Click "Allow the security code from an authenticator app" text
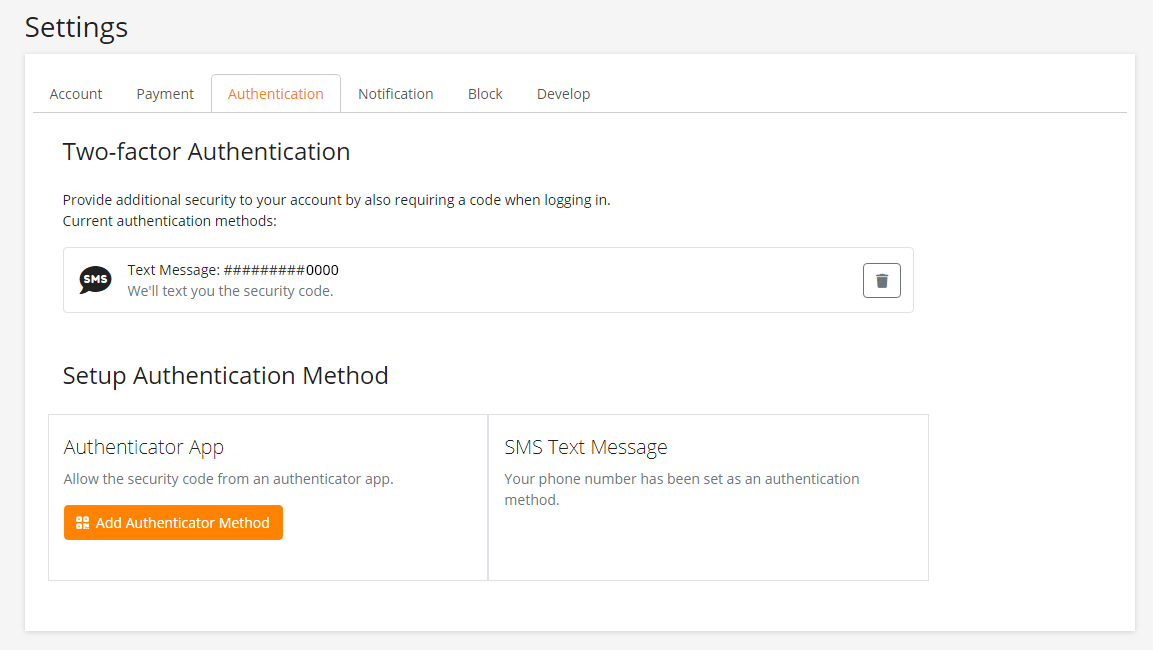 (229, 479)
